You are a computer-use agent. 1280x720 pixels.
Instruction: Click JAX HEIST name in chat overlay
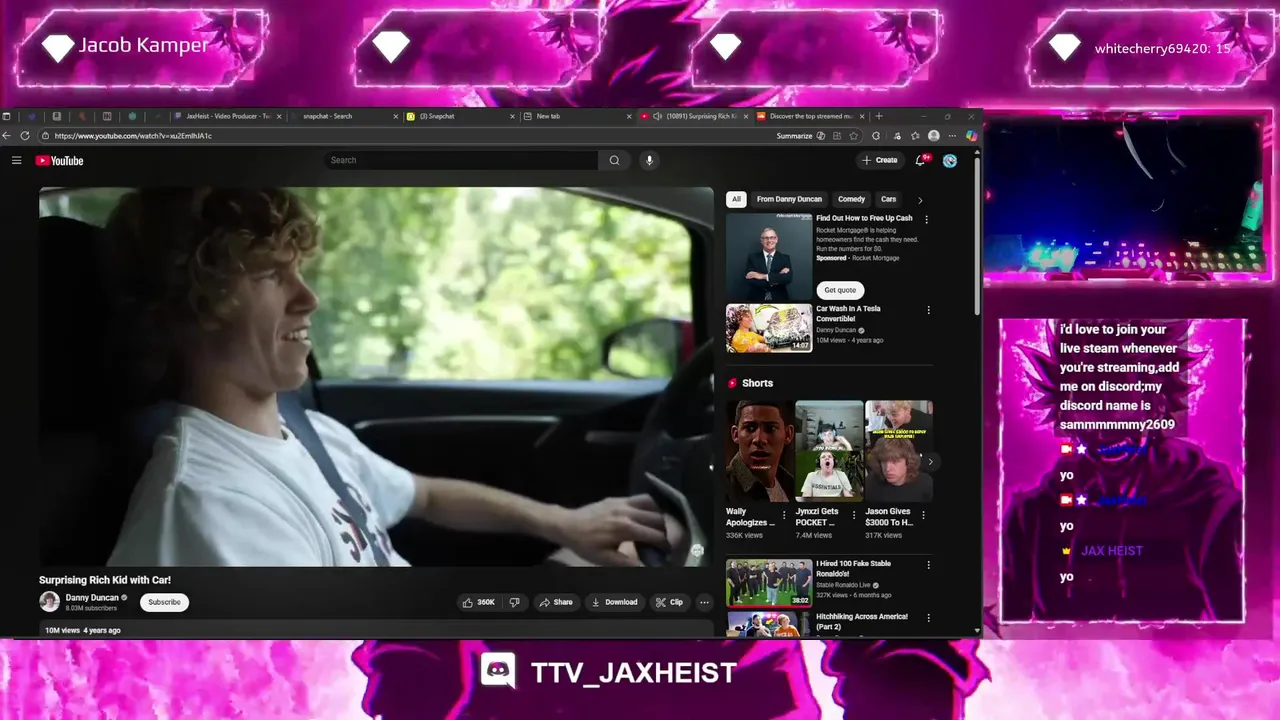pyautogui.click(x=1111, y=551)
